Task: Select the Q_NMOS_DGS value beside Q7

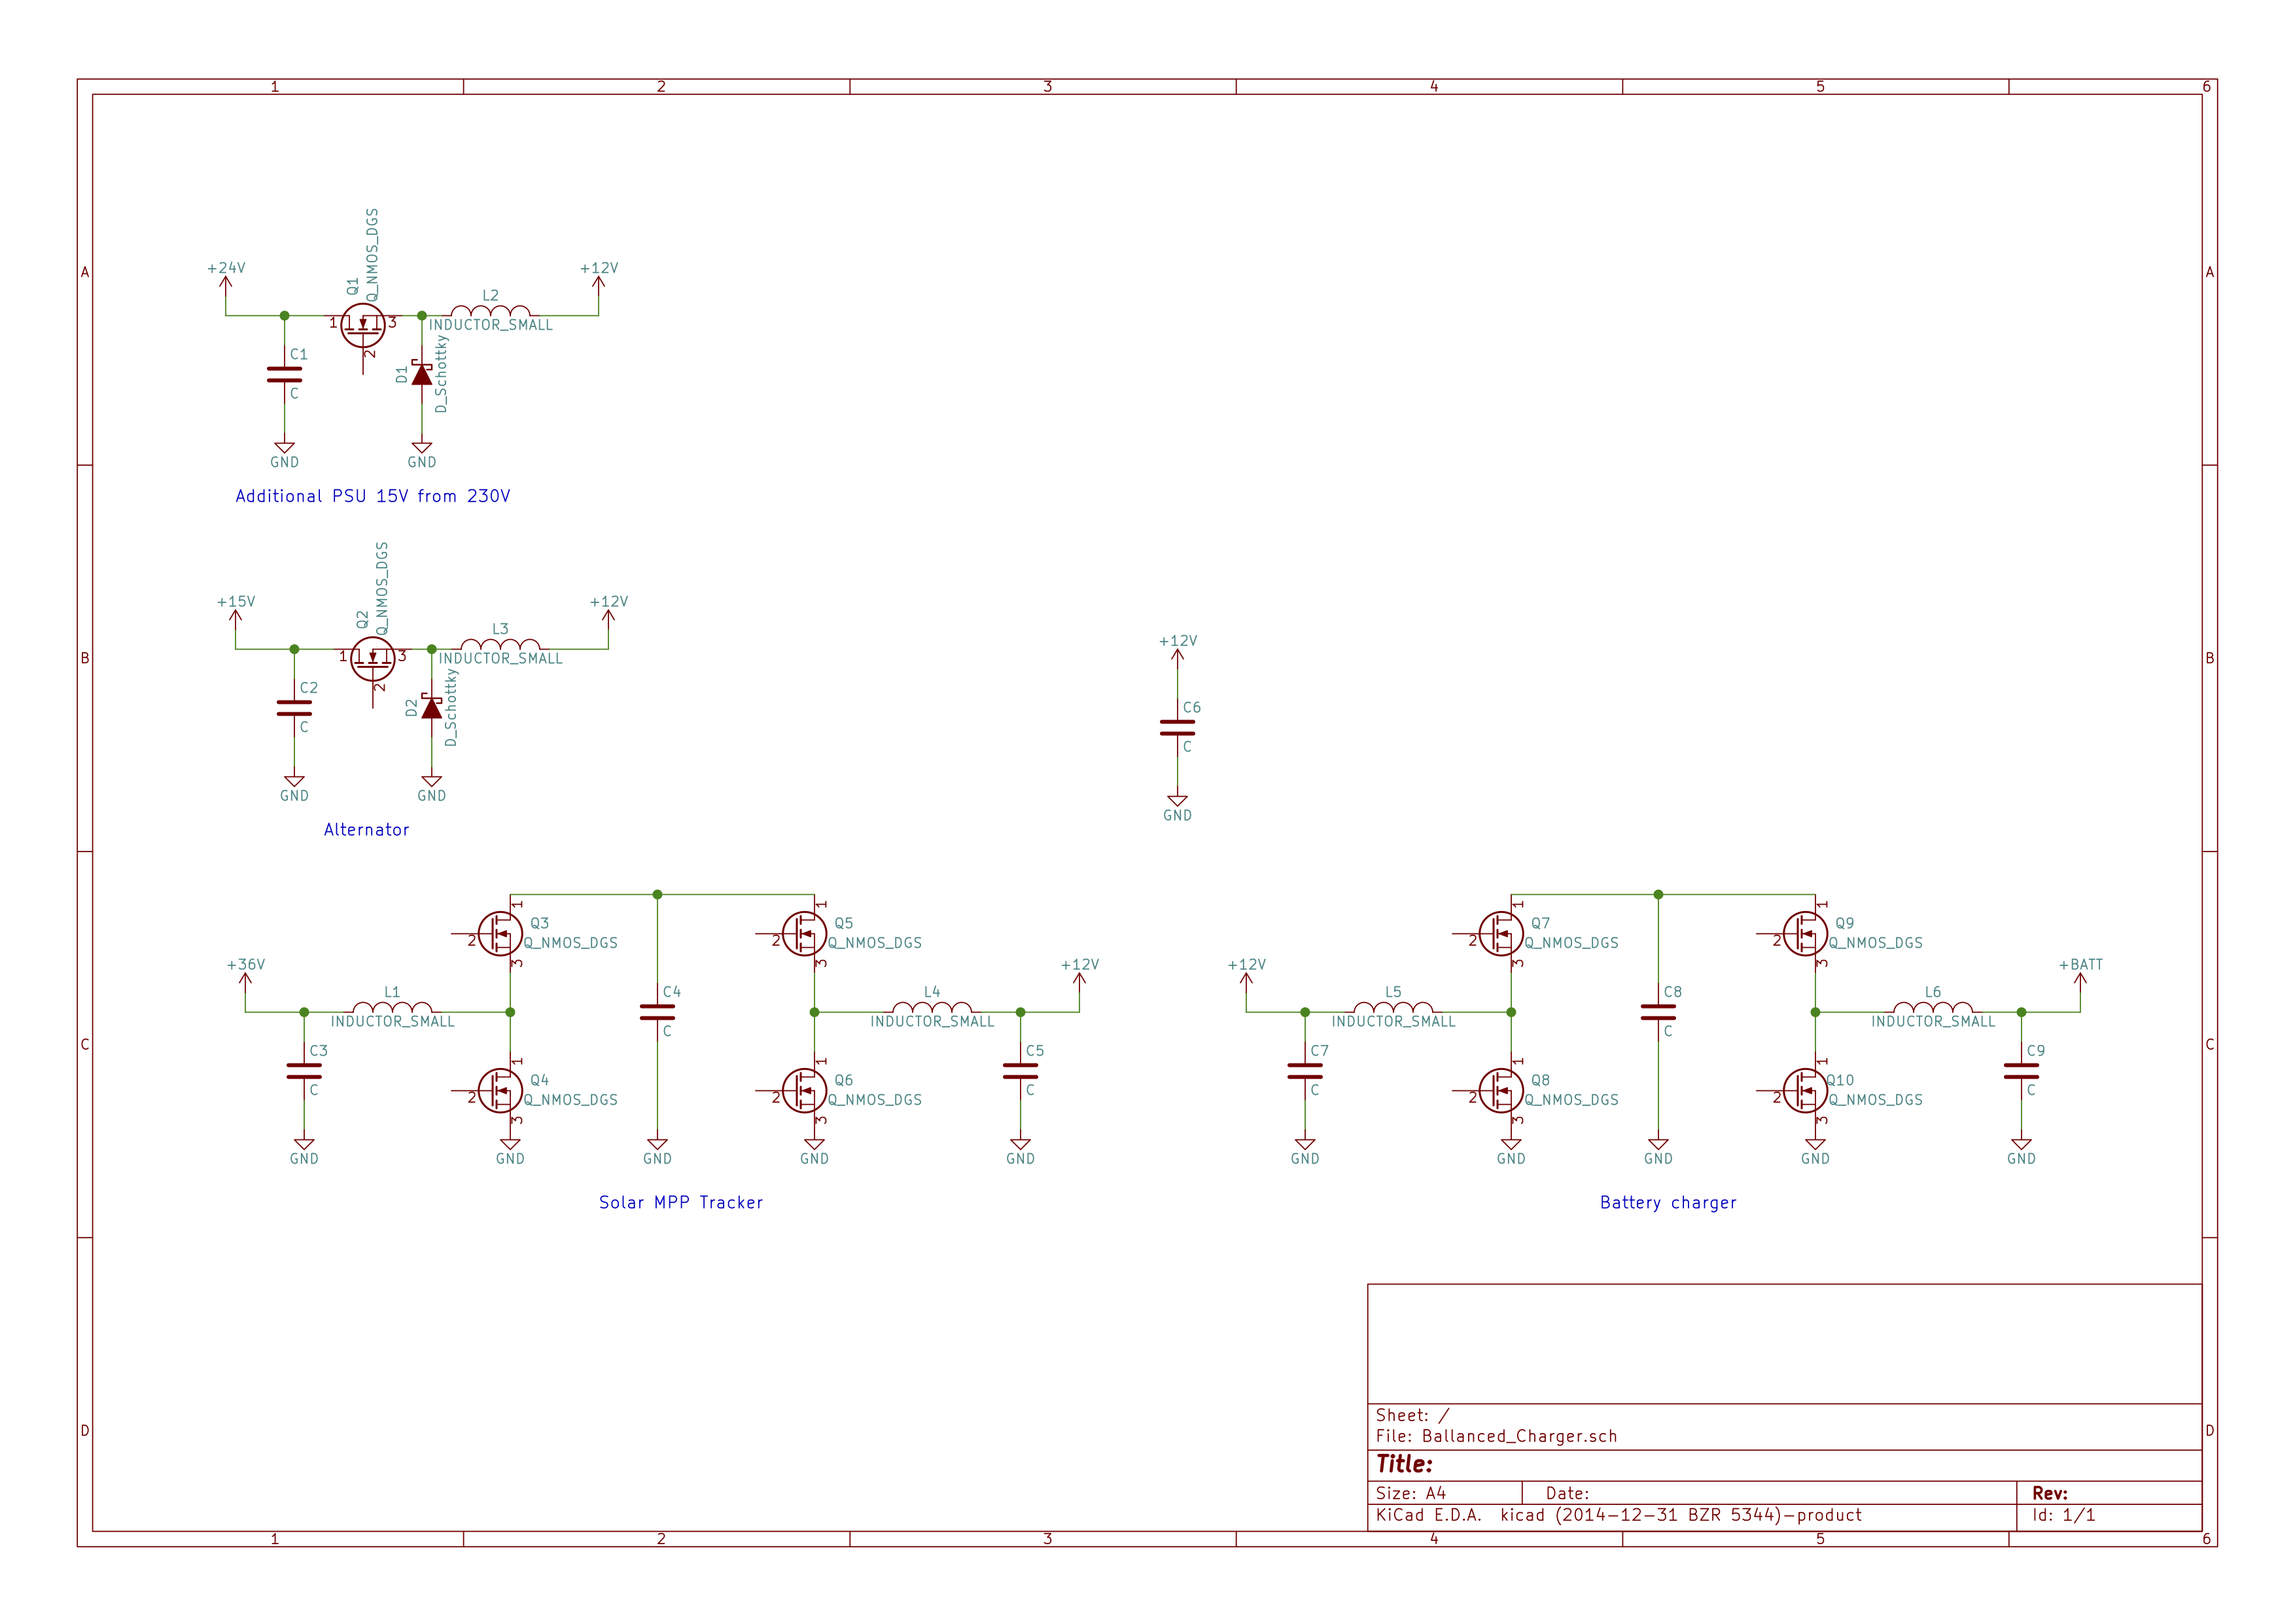Action: [x=1571, y=944]
